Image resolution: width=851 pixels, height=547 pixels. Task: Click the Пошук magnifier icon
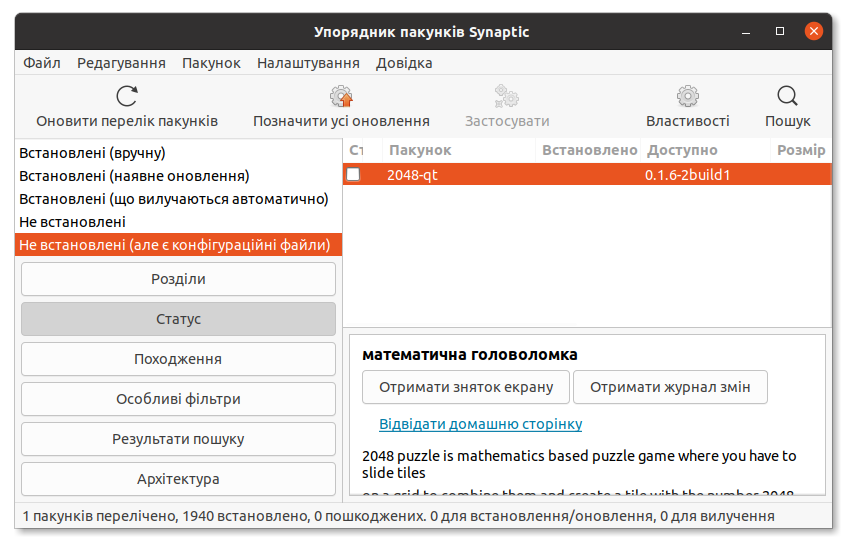point(788,97)
